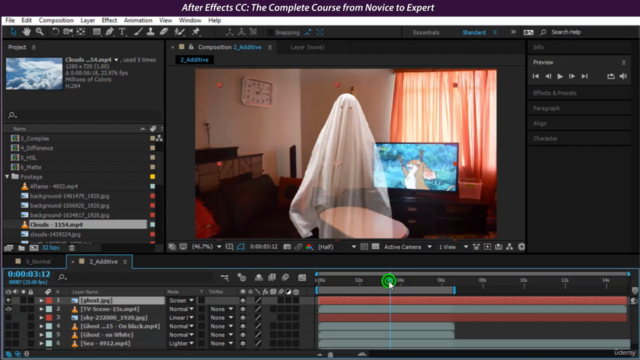This screenshot has width=640, height=360.
Task: Show the Sea - 4912.mp4 layer eye switch
Action: 8,343
